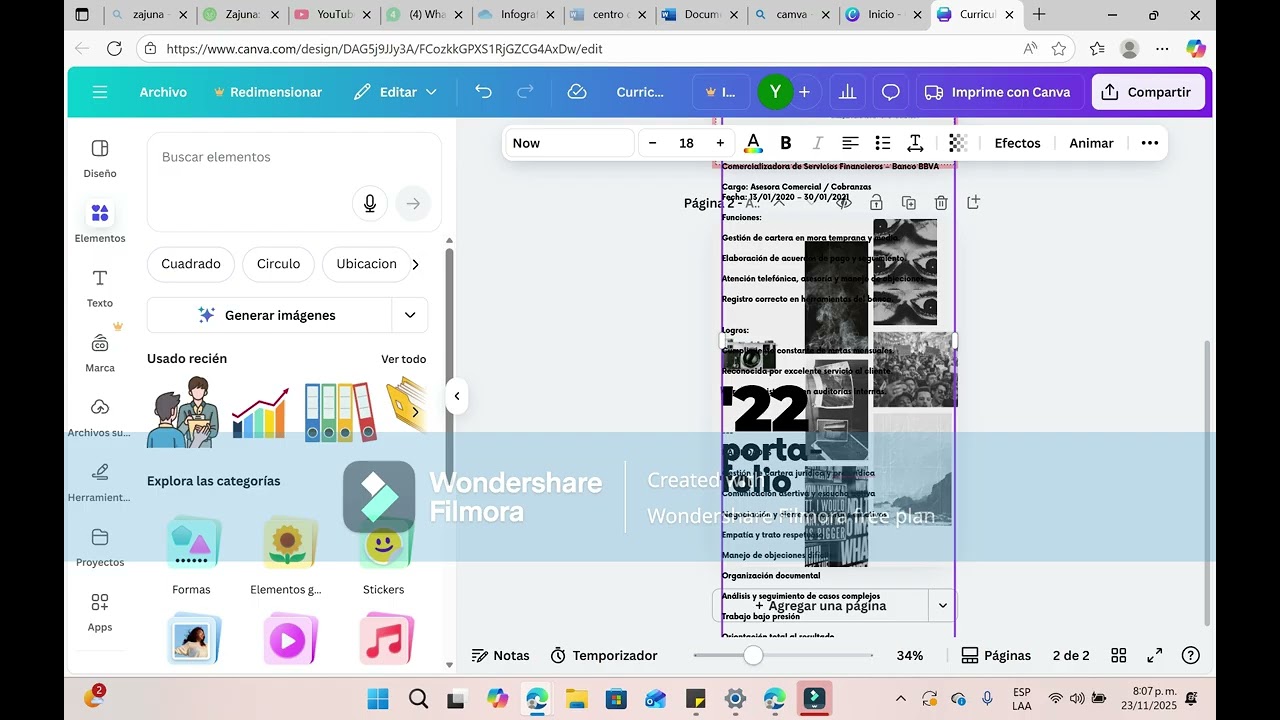1280x720 pixels.
Task: Open the Diseño sidebar tab
Action: tap(100, 158)
